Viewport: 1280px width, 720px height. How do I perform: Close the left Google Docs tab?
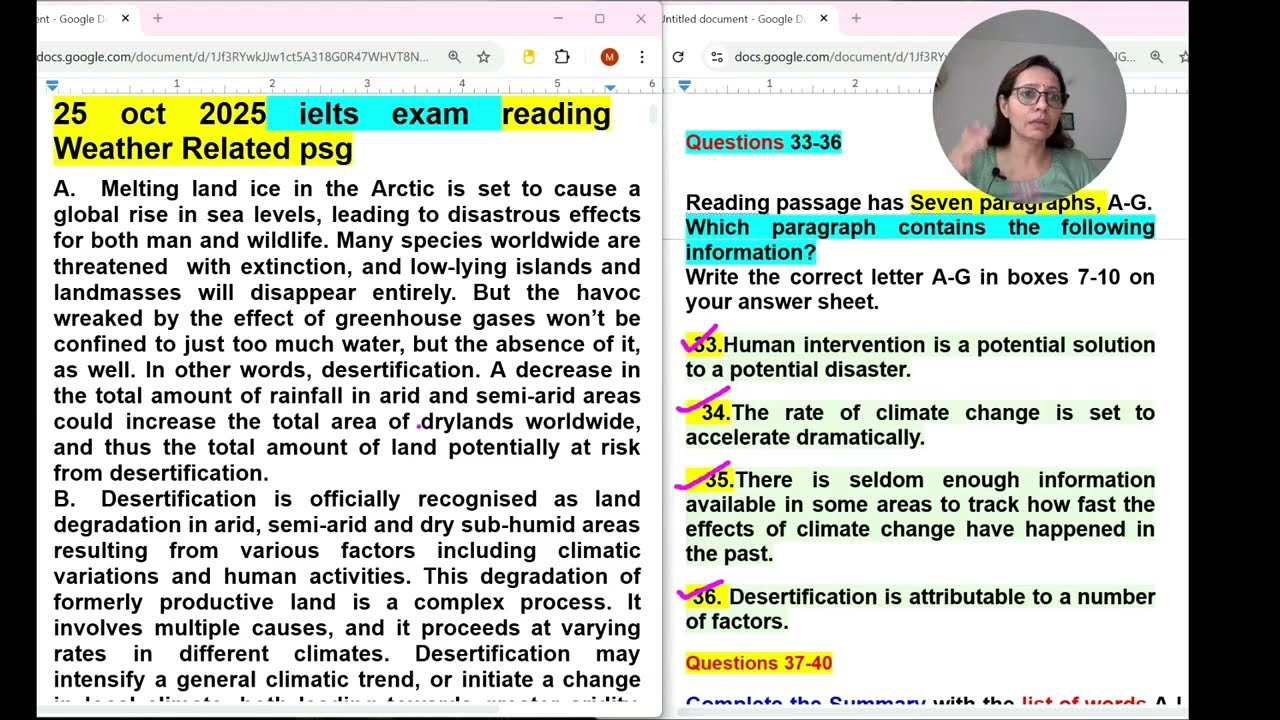[125, 18]
